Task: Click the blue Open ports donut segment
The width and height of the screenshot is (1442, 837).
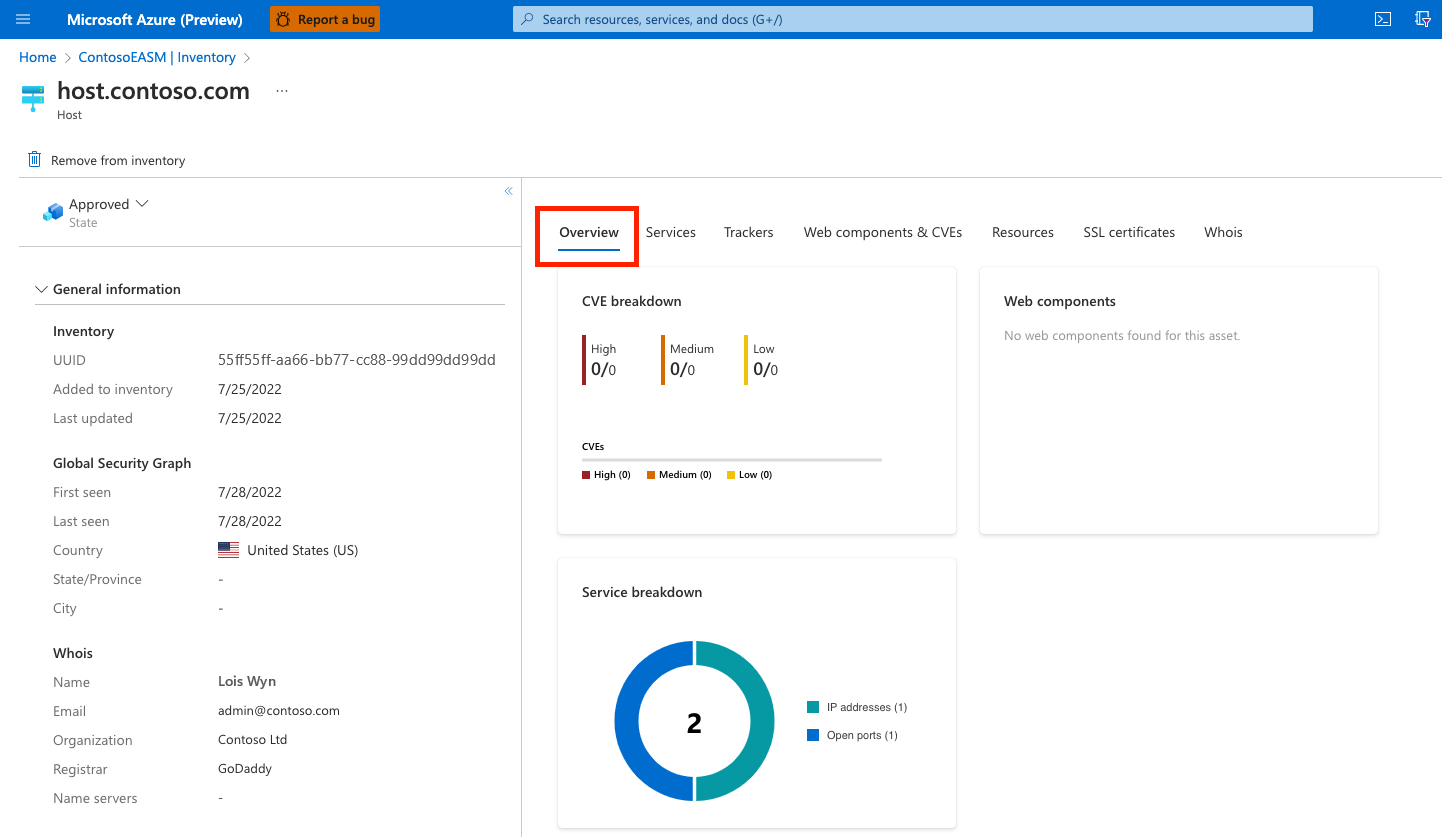Action: coord(627,721)
